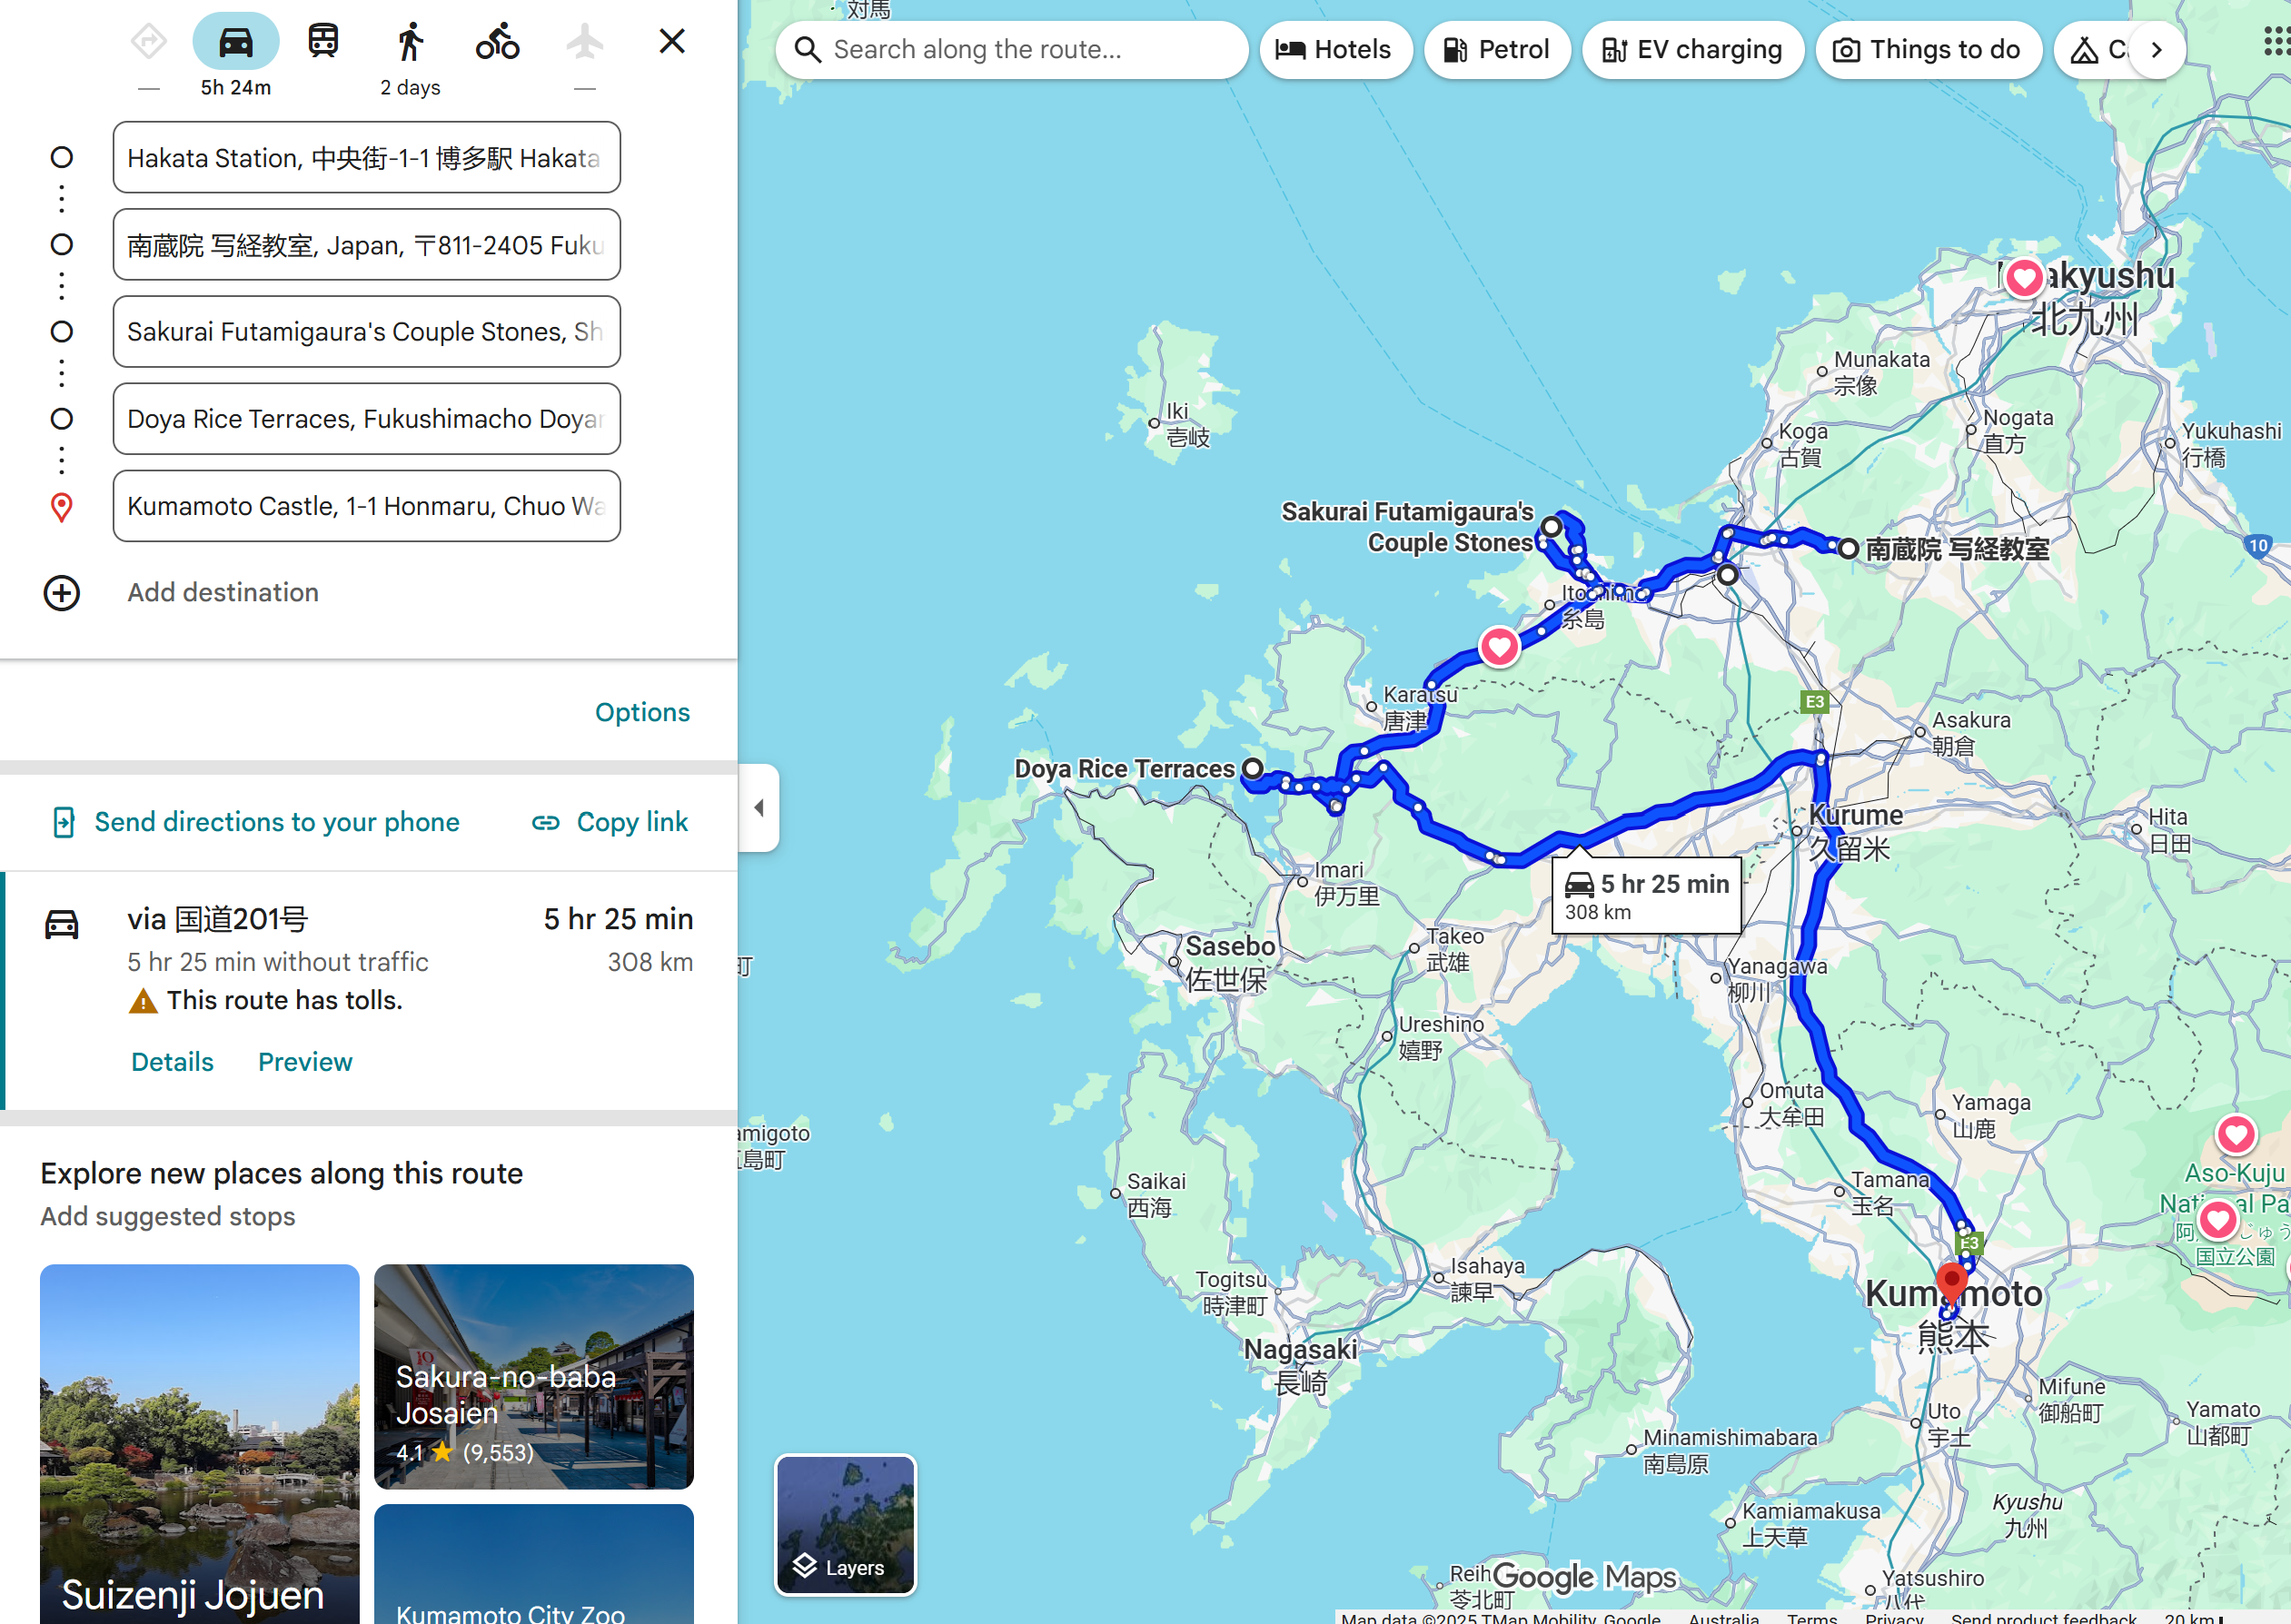
Task: Select the driving travel mode
Action: pyautogui.click(x=236, y=42)
